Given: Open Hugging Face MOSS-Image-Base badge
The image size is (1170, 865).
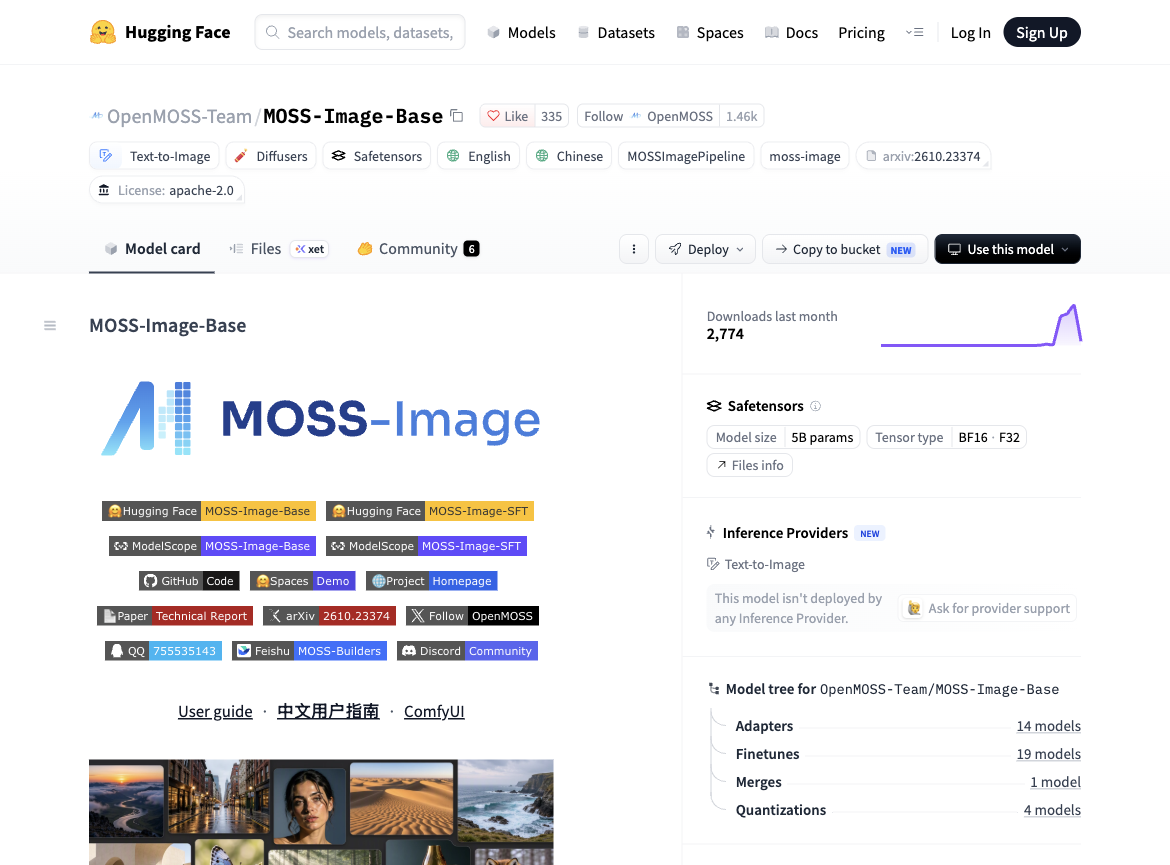Looking at the screenshot, I should tap(209, 511).
